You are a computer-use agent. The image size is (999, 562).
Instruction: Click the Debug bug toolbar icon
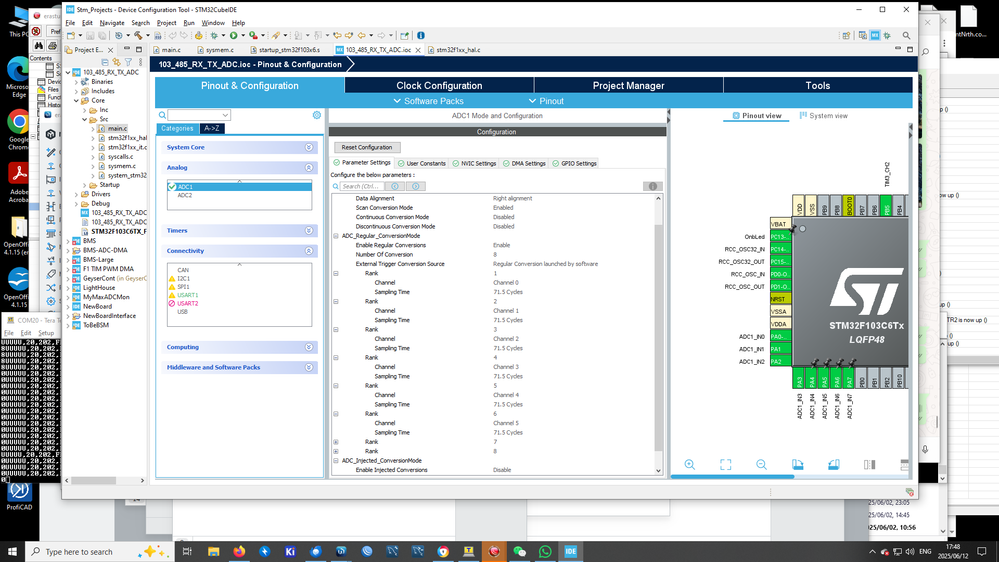(x=214, y=36)
